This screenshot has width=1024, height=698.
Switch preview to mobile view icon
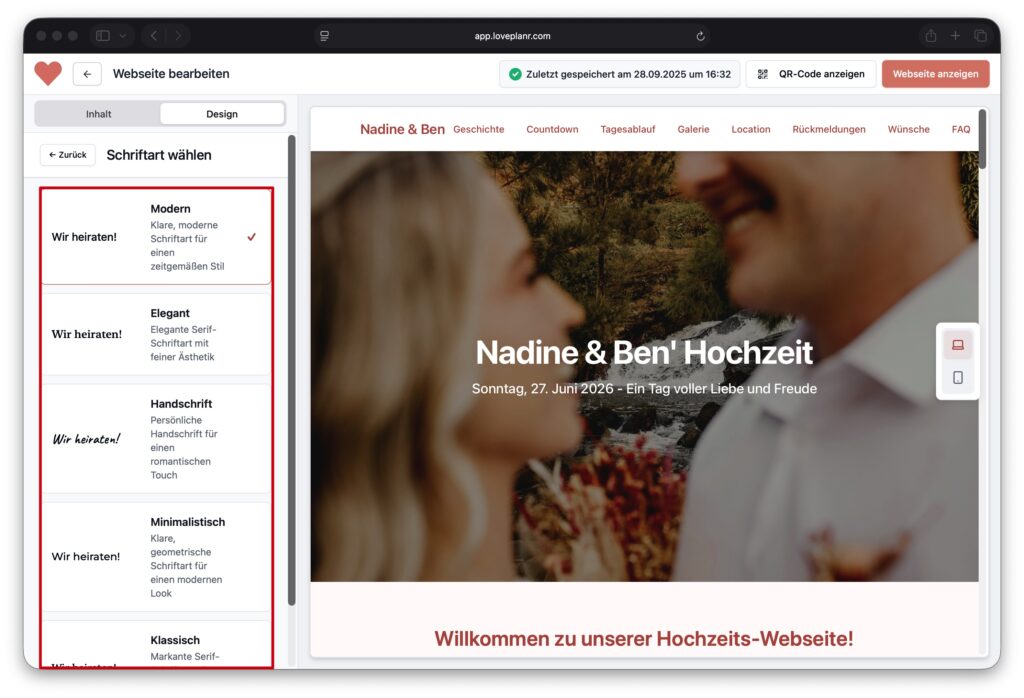click(957, 378)
